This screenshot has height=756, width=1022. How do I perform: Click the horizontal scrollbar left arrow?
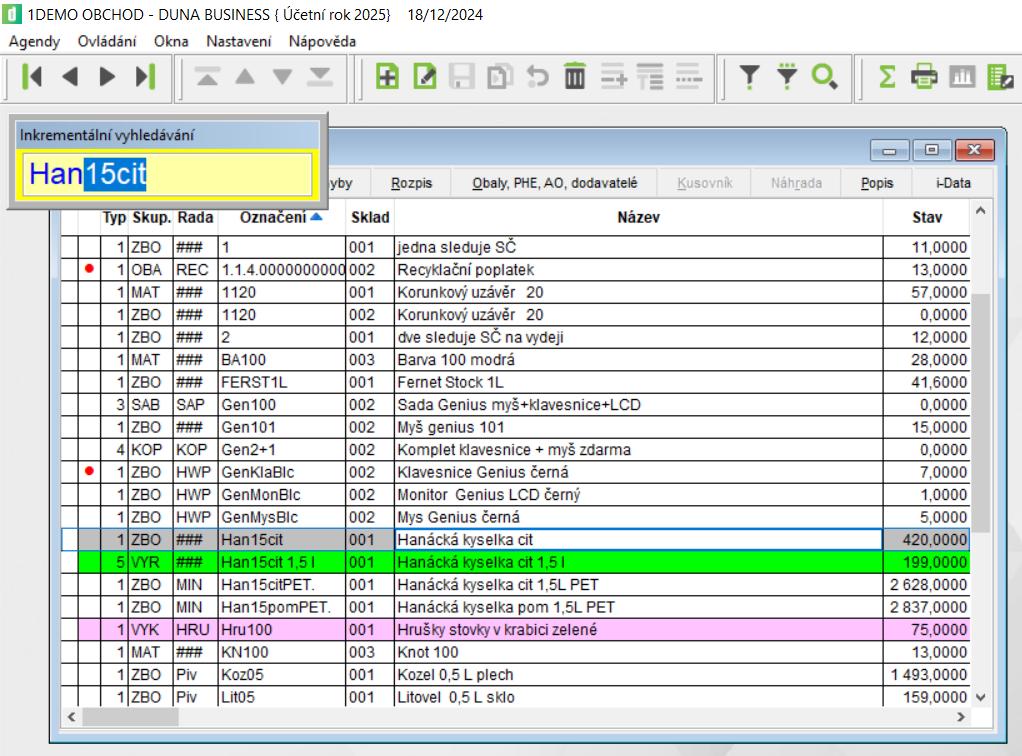click(71, 717)
